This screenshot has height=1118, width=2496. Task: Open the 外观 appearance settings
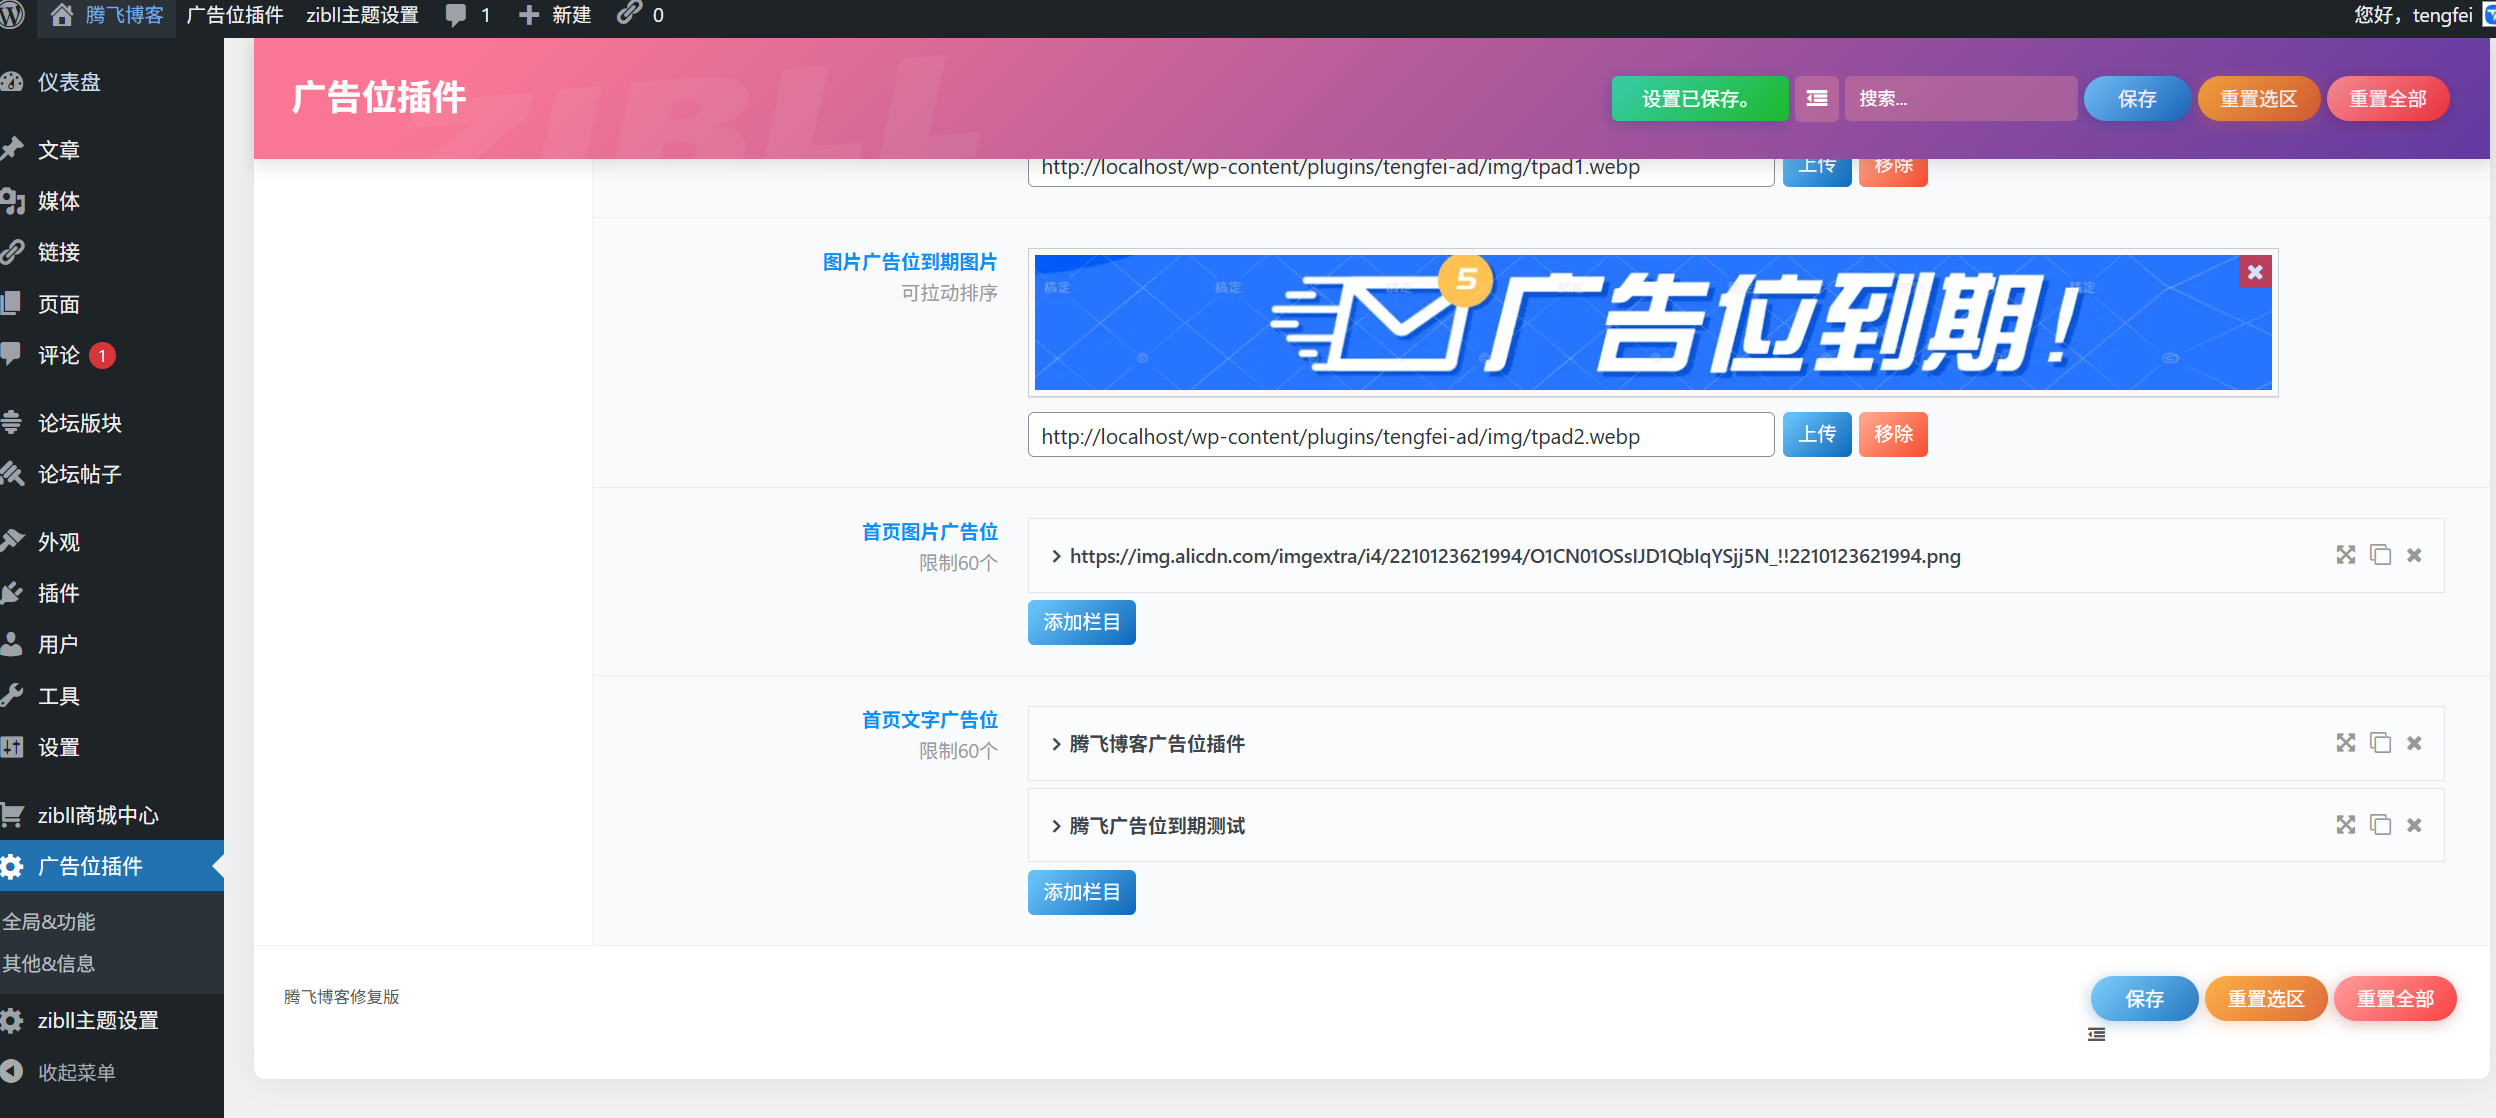(x=58, y=541)
